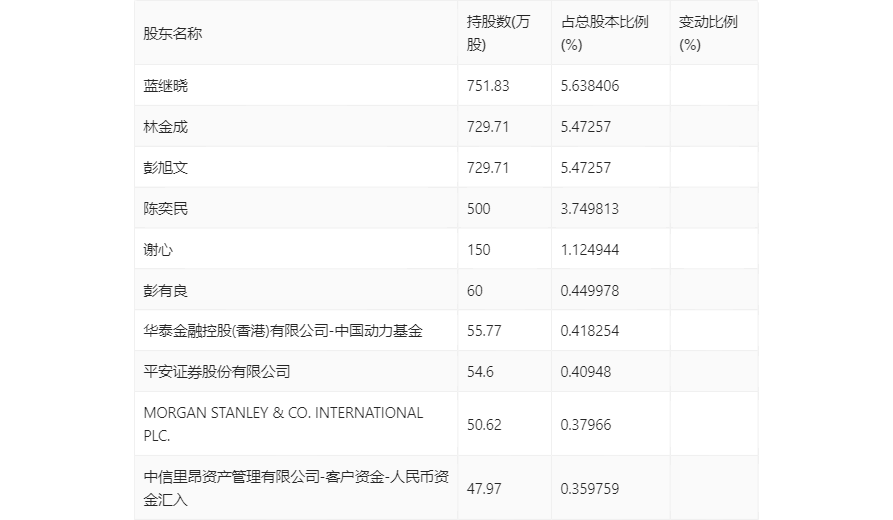The image size is (893, 520).
Task: Select shareholder name 蓝继晓
Action: 165,86
